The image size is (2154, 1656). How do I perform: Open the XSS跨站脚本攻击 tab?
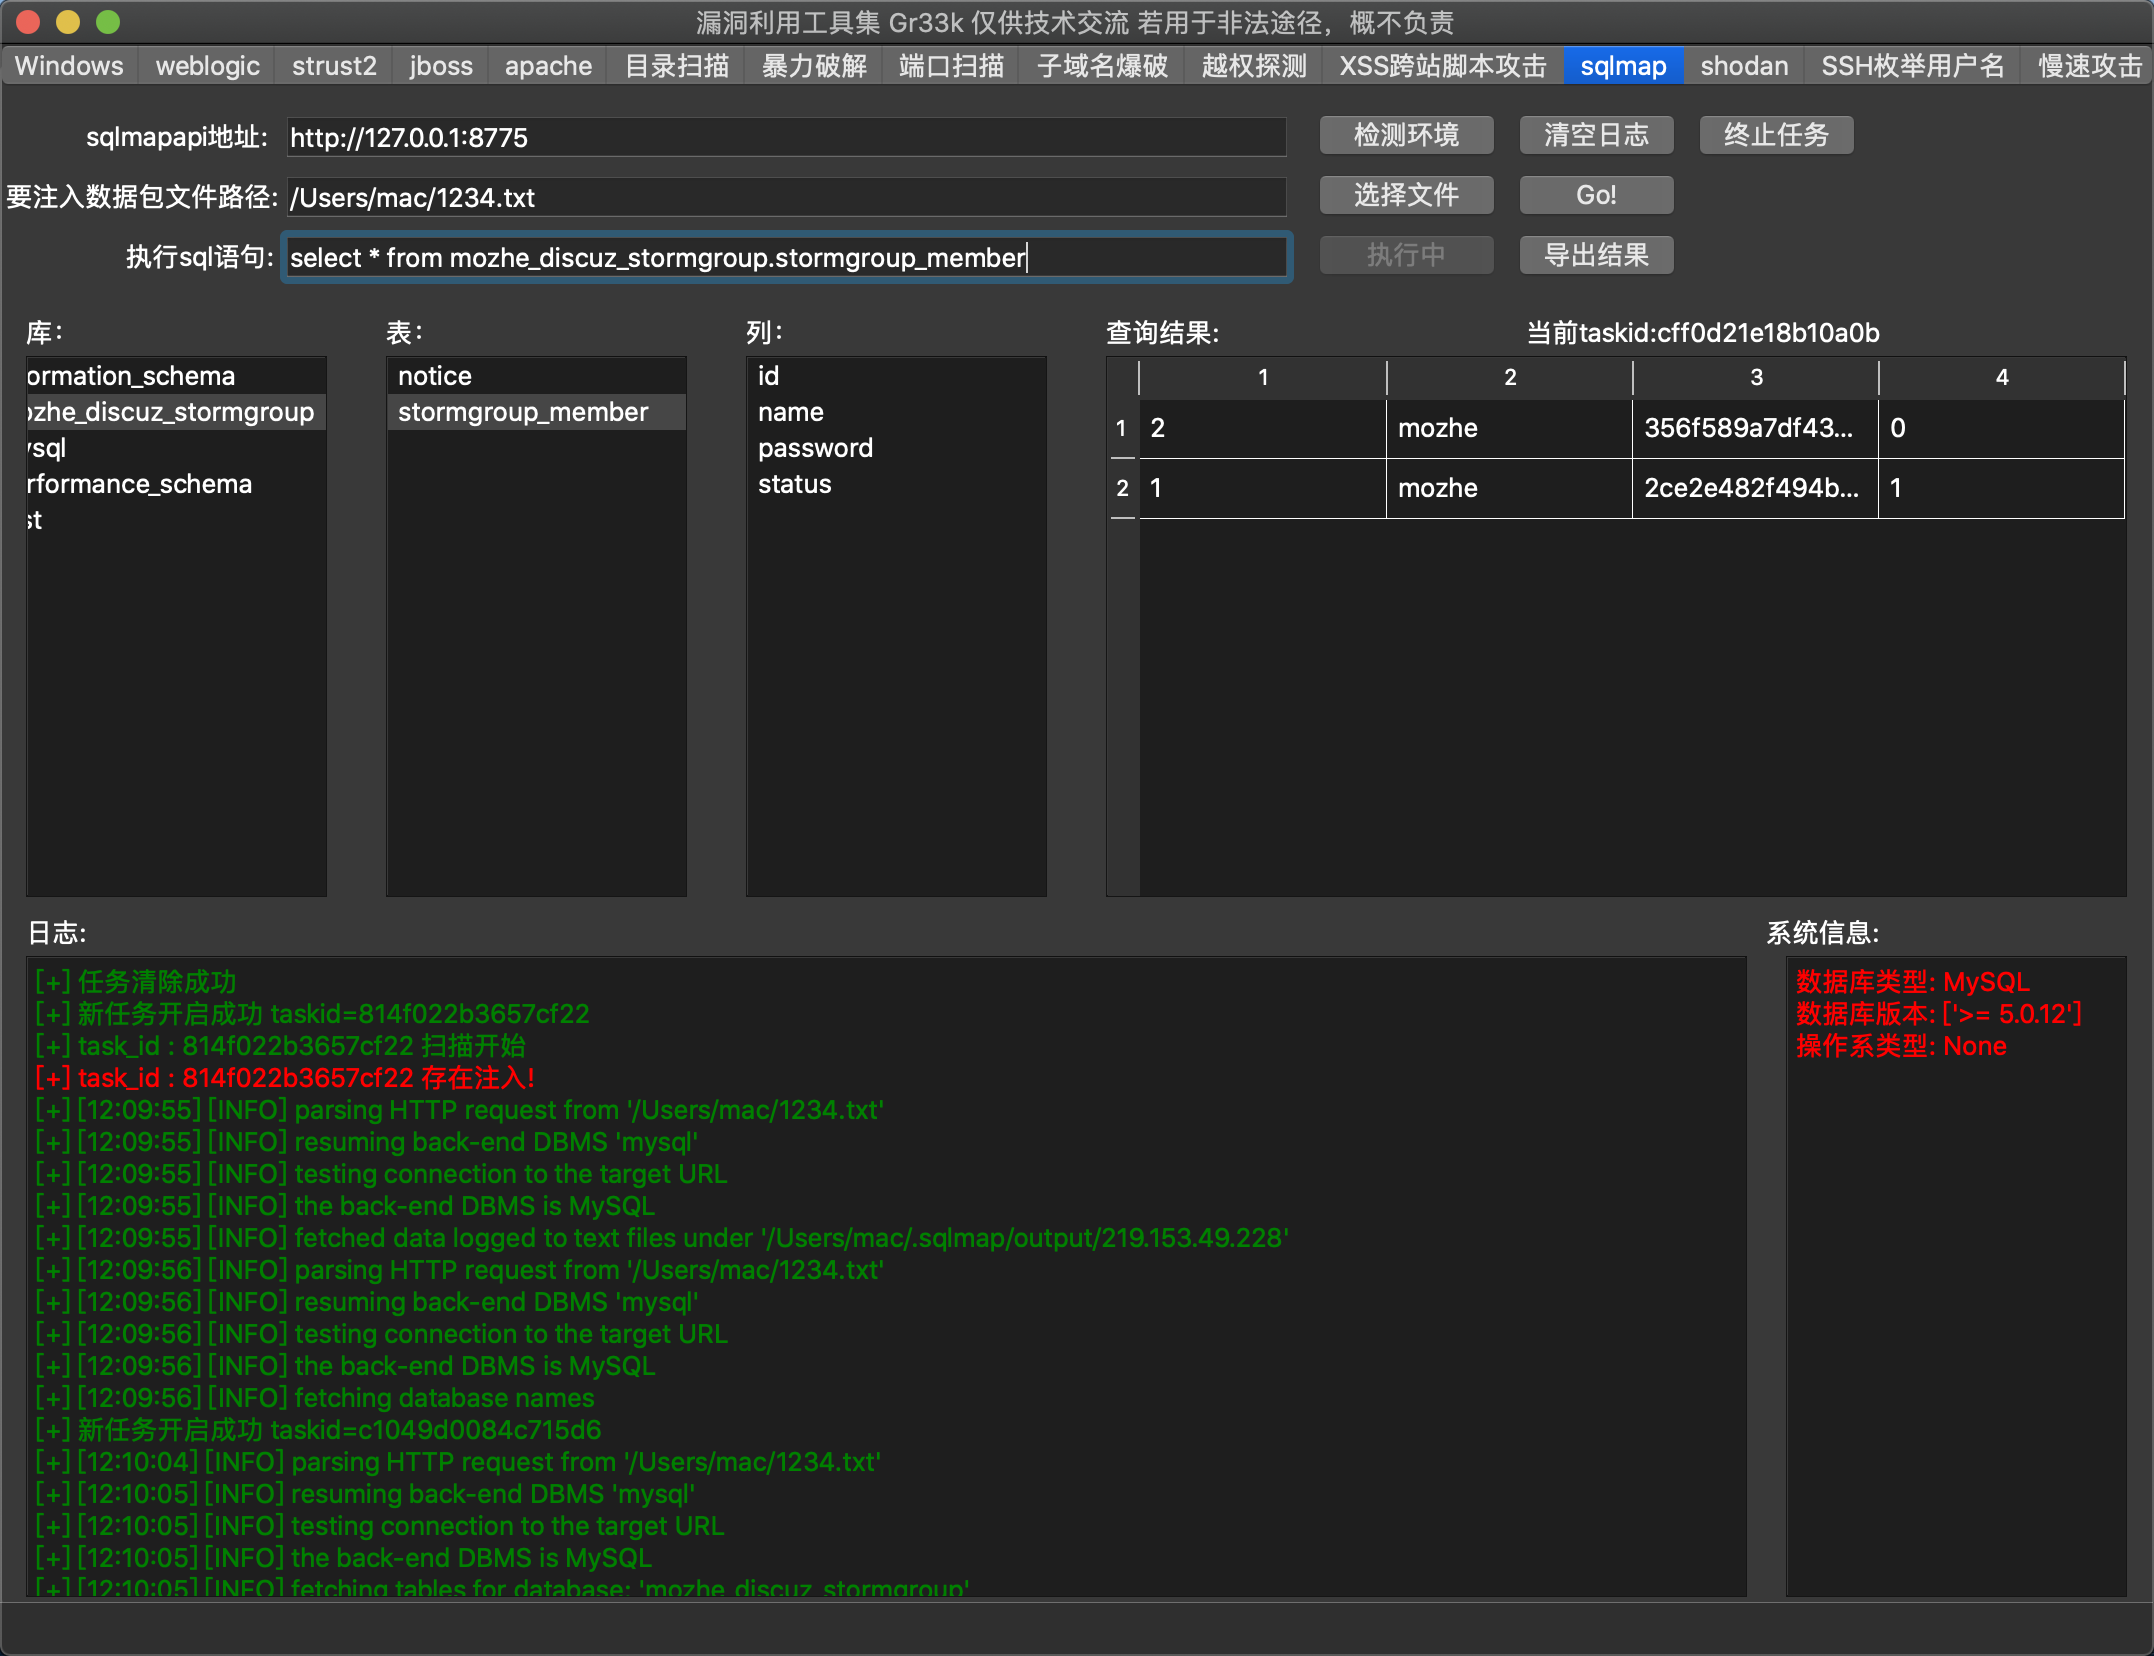(1442, 66)
